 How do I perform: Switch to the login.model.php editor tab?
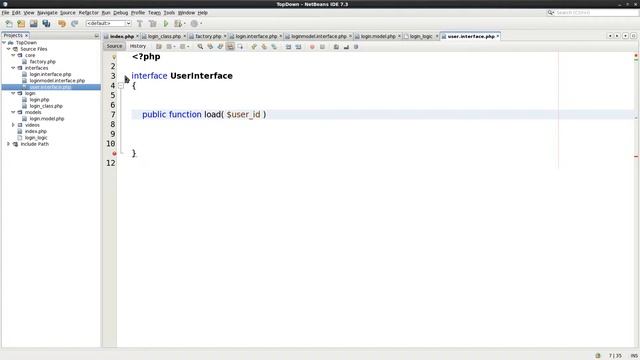pyautogui.click(x=378, y=36)
